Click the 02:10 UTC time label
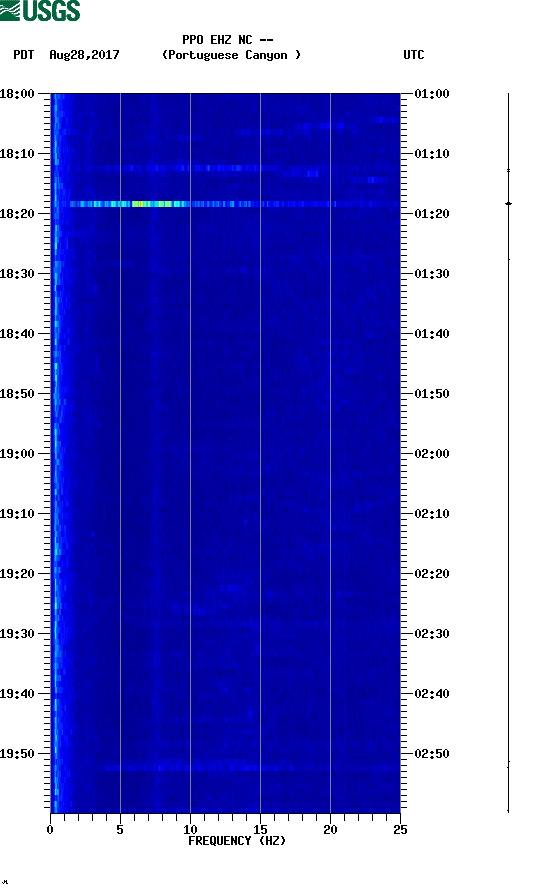 point(432,514)
